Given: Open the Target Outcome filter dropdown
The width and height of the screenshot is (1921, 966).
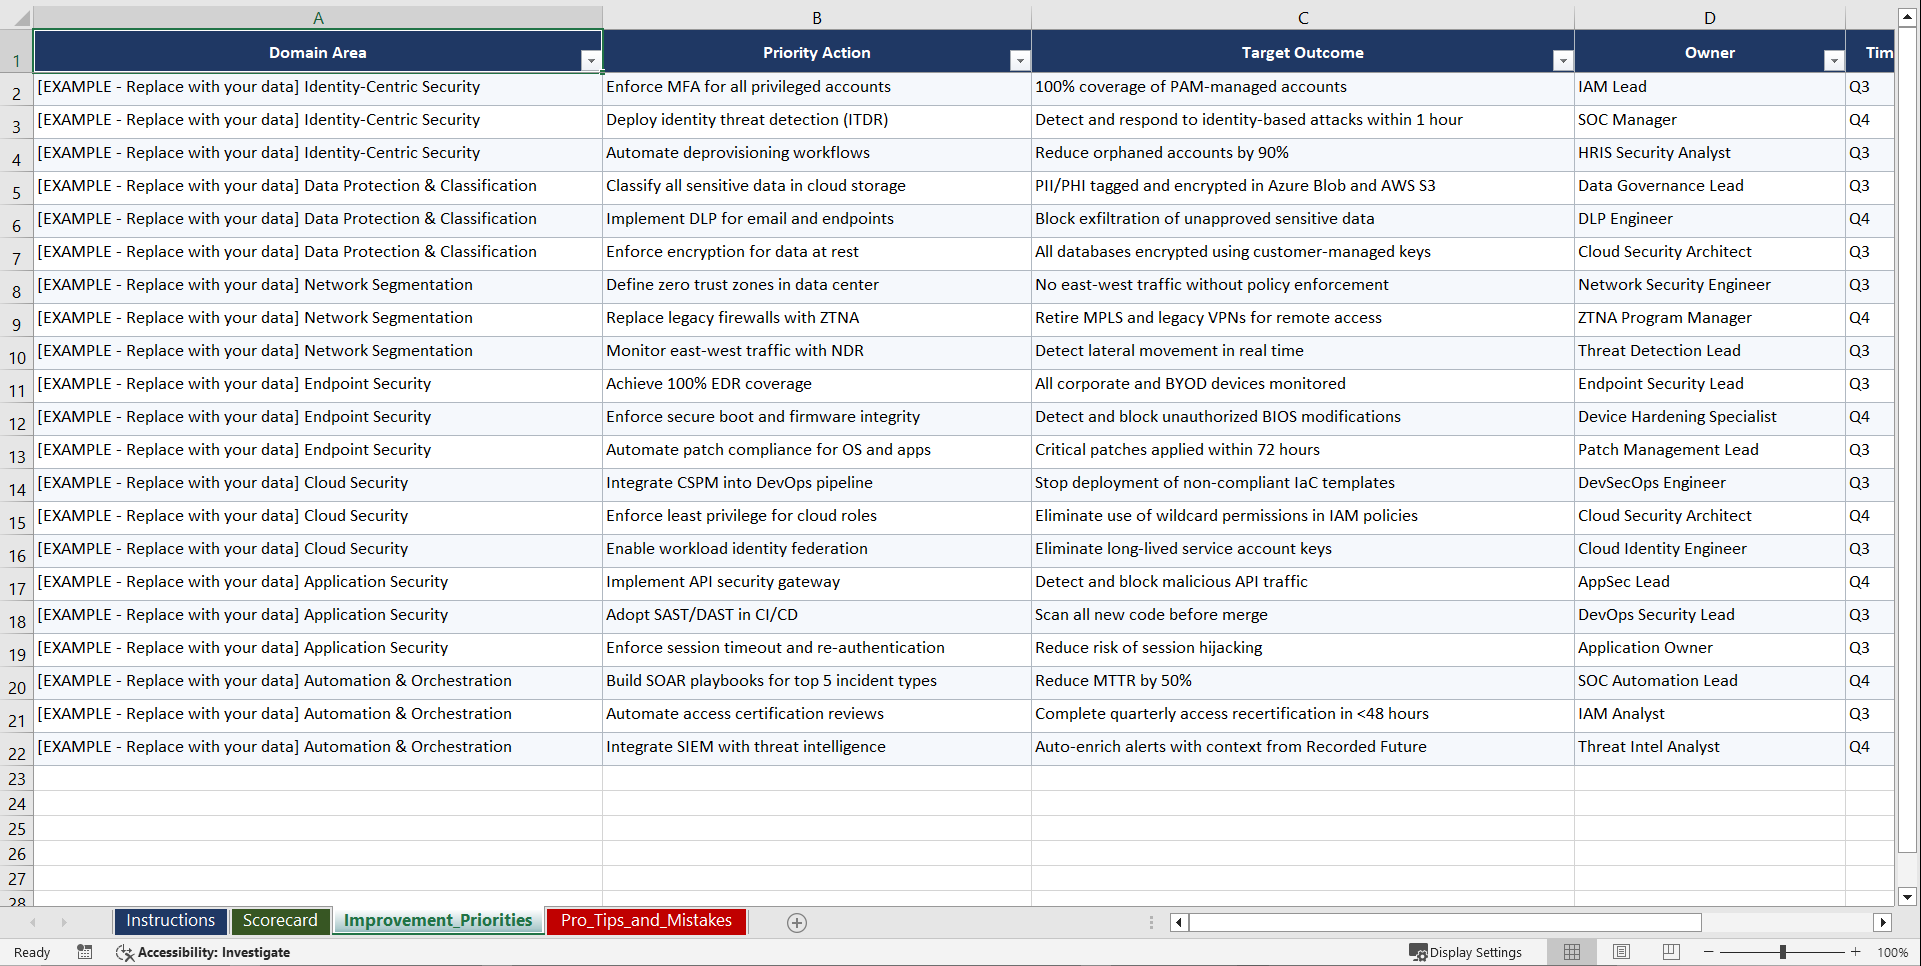Looking at the screenshot, I should tap(1563, 60).
